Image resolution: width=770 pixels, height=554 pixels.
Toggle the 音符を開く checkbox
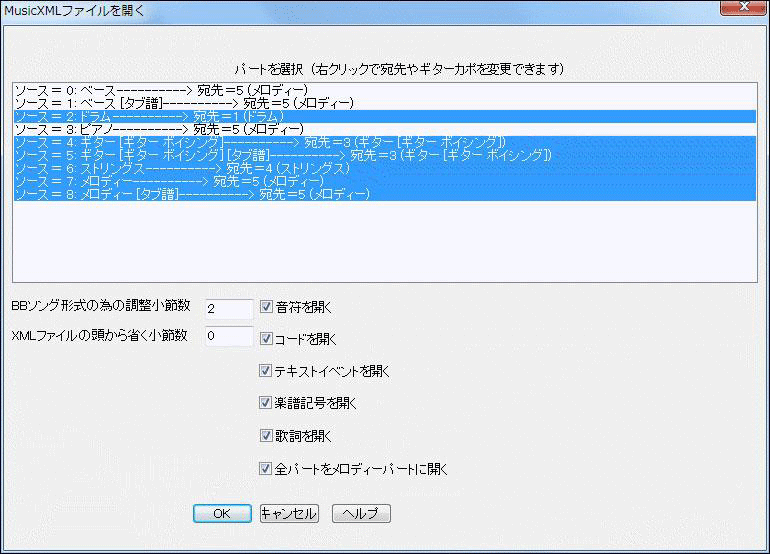click(266, 307)
